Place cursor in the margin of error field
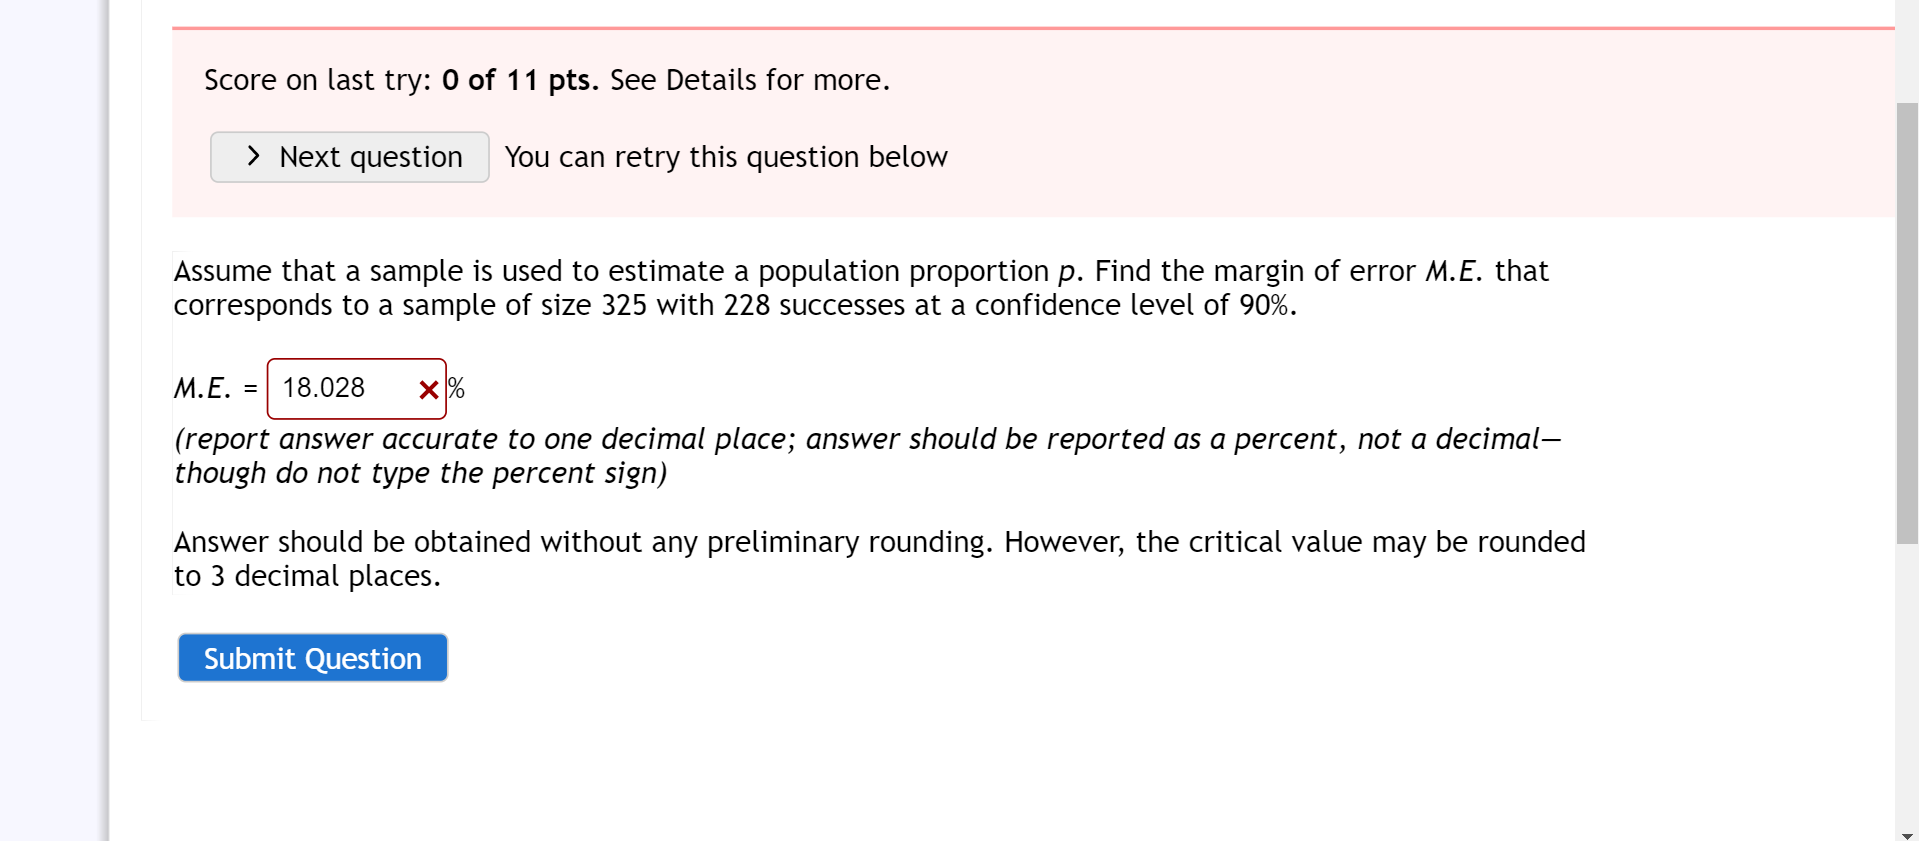Image resolution: width=1919 pixels, height=841 pixels. pyautogui.click(x=340, y=388)
